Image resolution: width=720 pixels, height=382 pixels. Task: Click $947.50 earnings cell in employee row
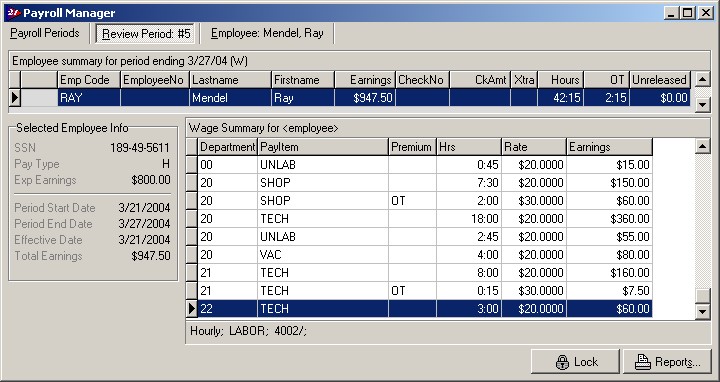pos(365,98)
